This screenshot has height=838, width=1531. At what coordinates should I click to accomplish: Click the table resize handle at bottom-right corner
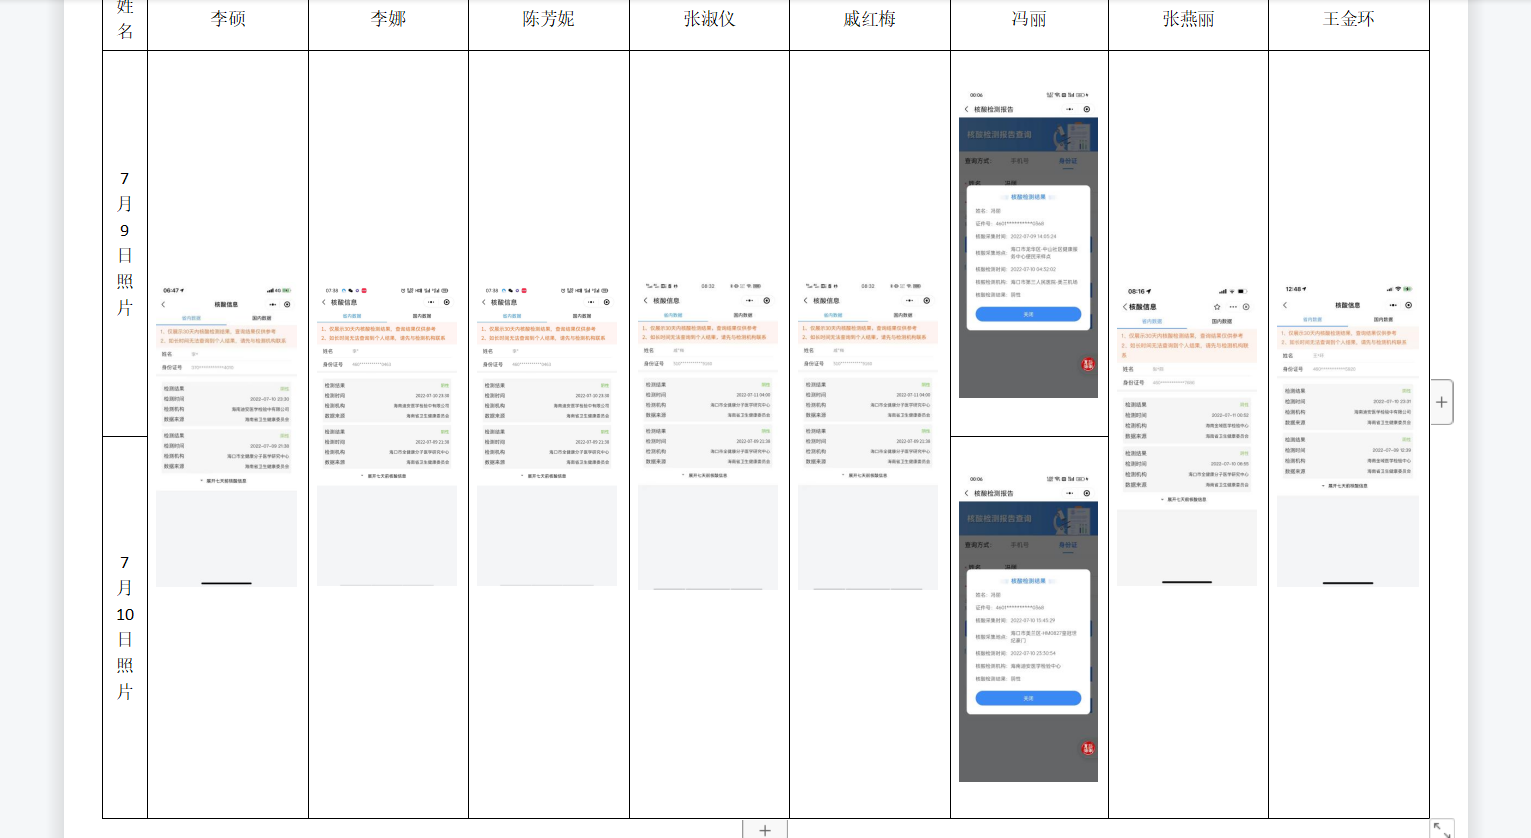click(x=1441, y=829)
